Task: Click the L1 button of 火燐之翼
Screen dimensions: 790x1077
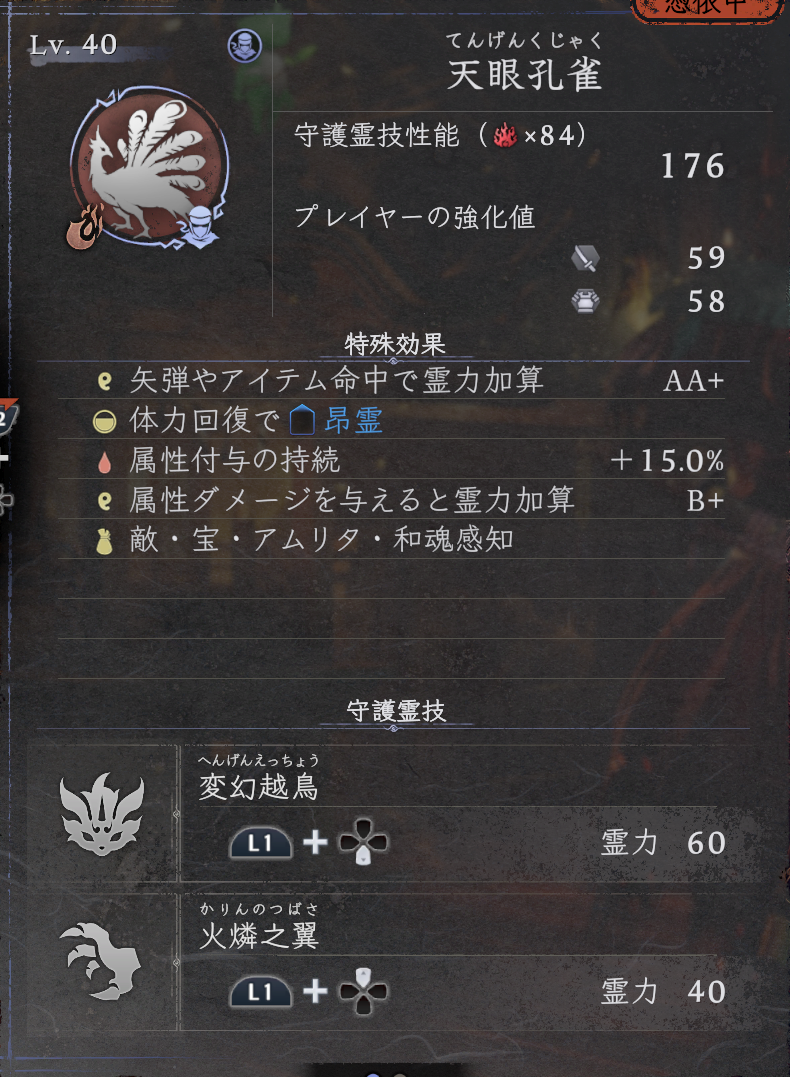Action: point(260,991)
